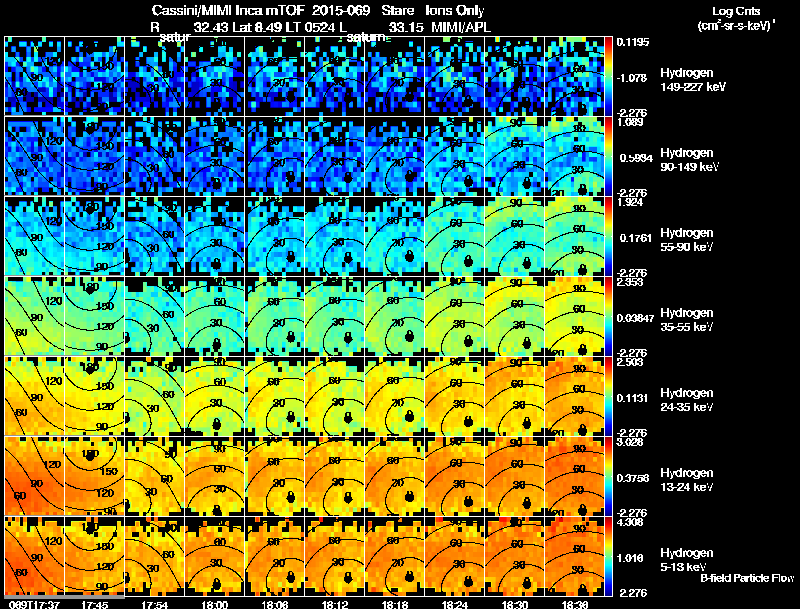Image resolution: width=800 pixels, height=609 pixels.
Task: Click the '18:30' time label
Action: point(515,604)
